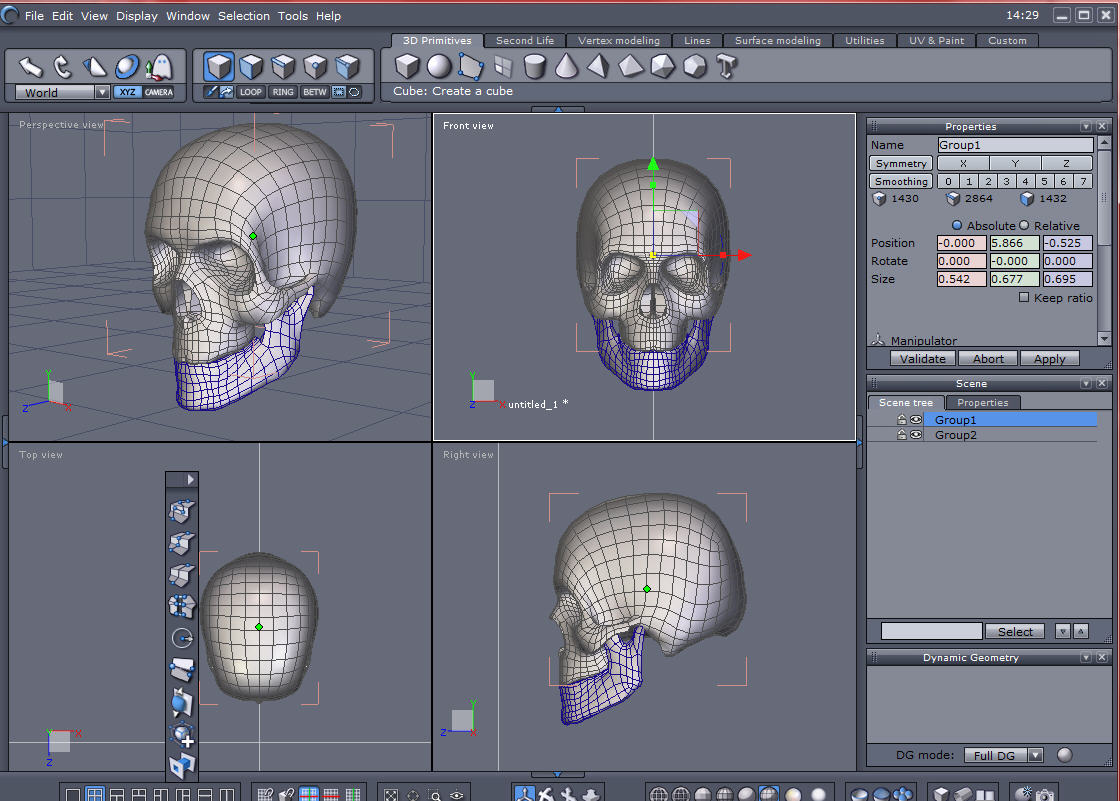Click the Abort button
This screenshot has height=801, width=1120.
[x=988, y=359]
